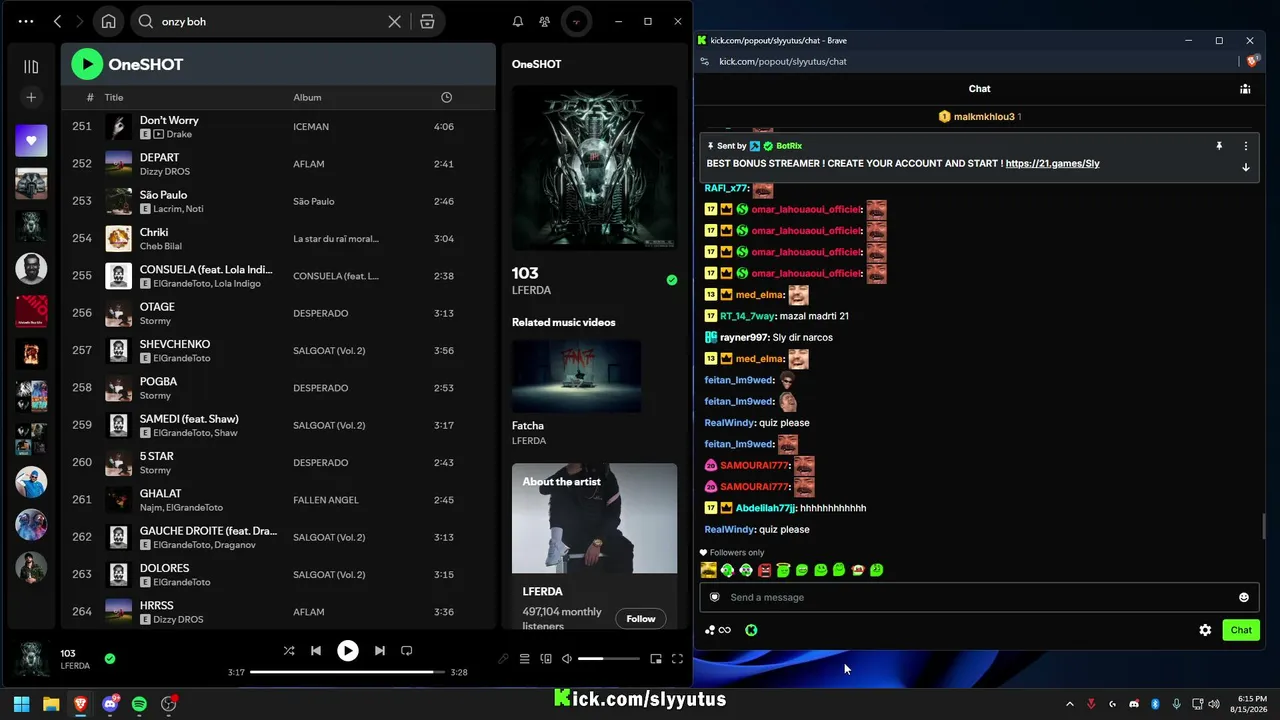Select the track SHEVCHENKO
Image resolution: width=1280 pixels, height=720 pixels.
pyautogui.click(x=175, y=344)
